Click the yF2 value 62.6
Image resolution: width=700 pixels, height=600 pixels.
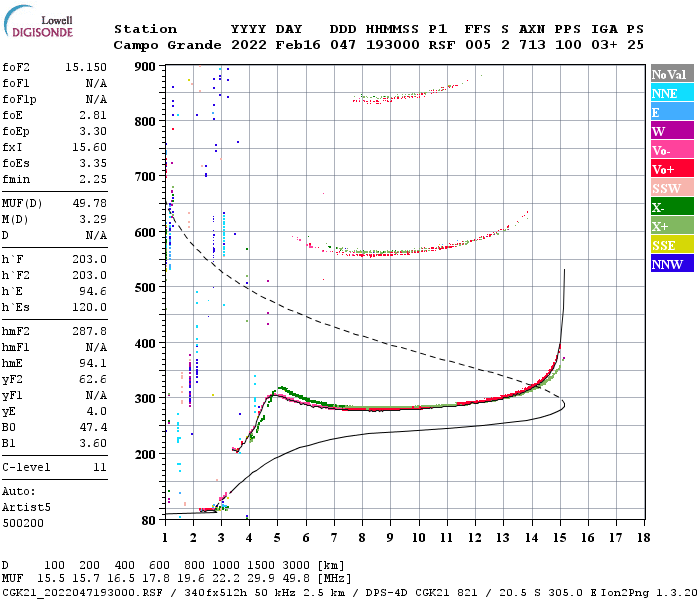(93, 379)
